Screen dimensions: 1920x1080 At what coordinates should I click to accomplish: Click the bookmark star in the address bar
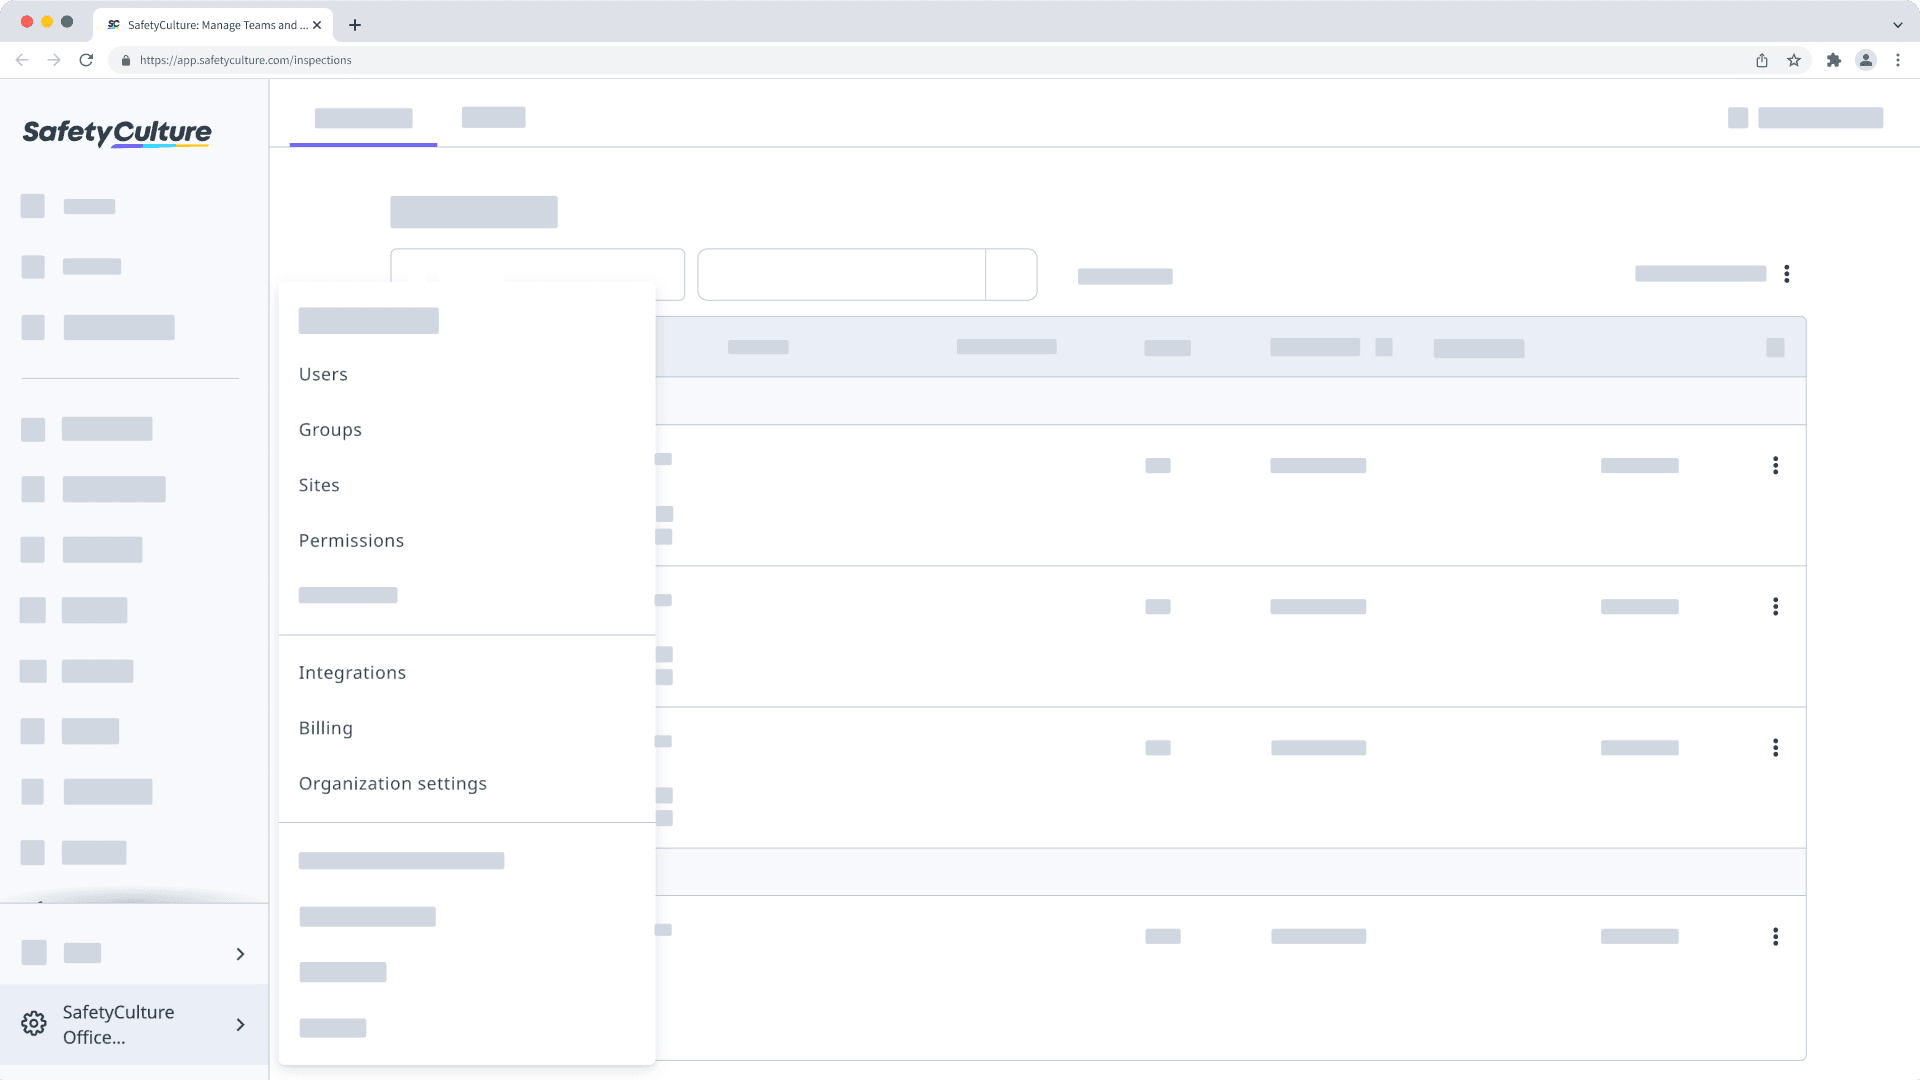pyautogui.click(x=1792, y=60)
